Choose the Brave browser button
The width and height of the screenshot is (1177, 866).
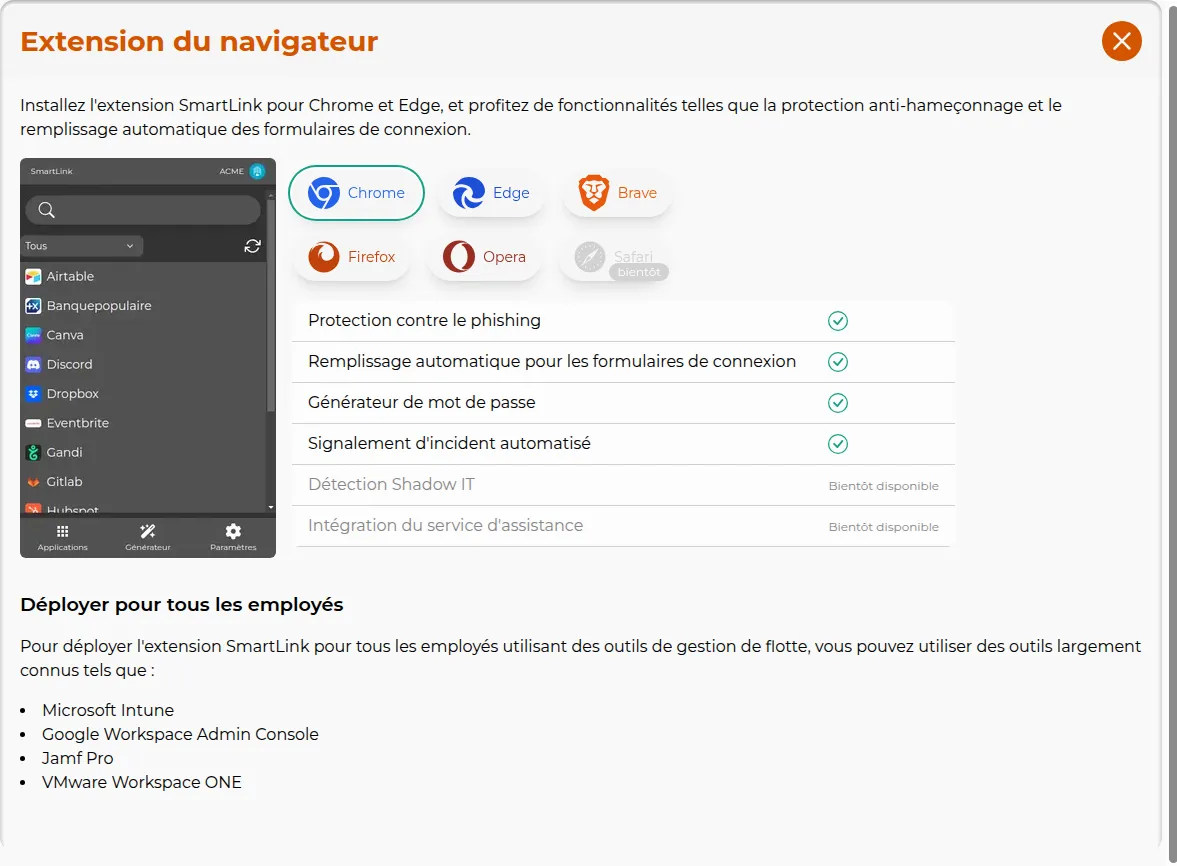point(617,192)
